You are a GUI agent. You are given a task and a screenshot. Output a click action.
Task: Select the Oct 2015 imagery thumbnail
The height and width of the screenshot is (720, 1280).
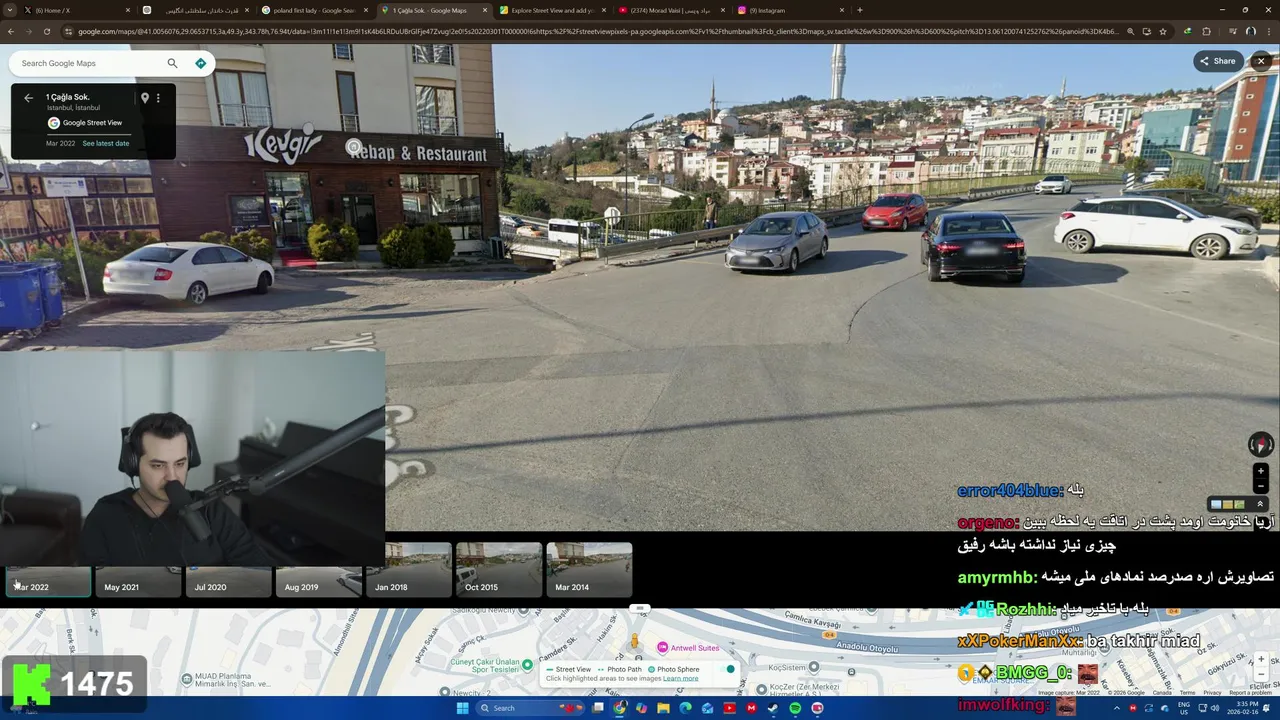click(499, 569)
